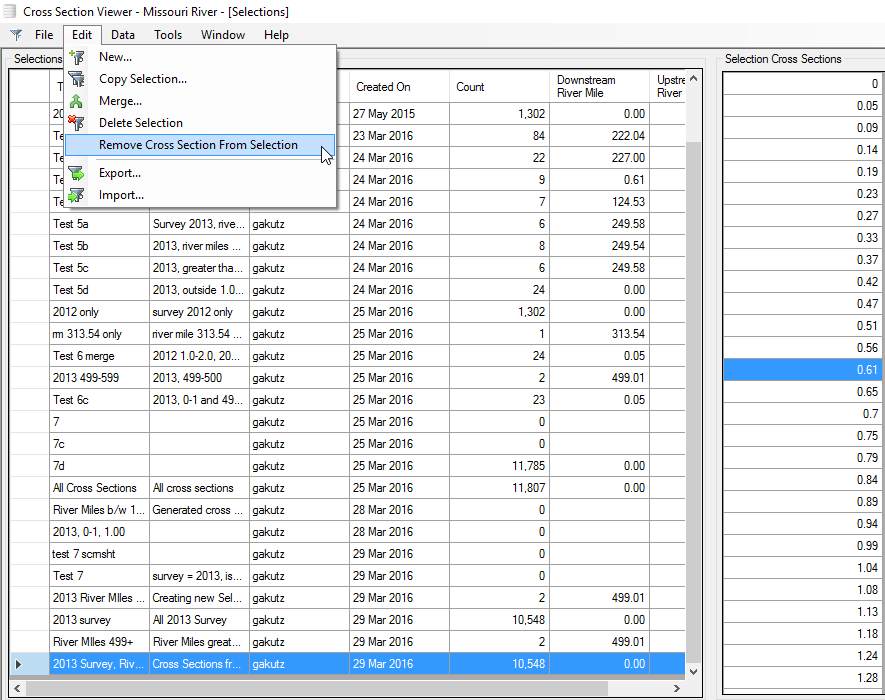
Task: Click the app funnel icon left of File
Action: (x=16, y=35)
